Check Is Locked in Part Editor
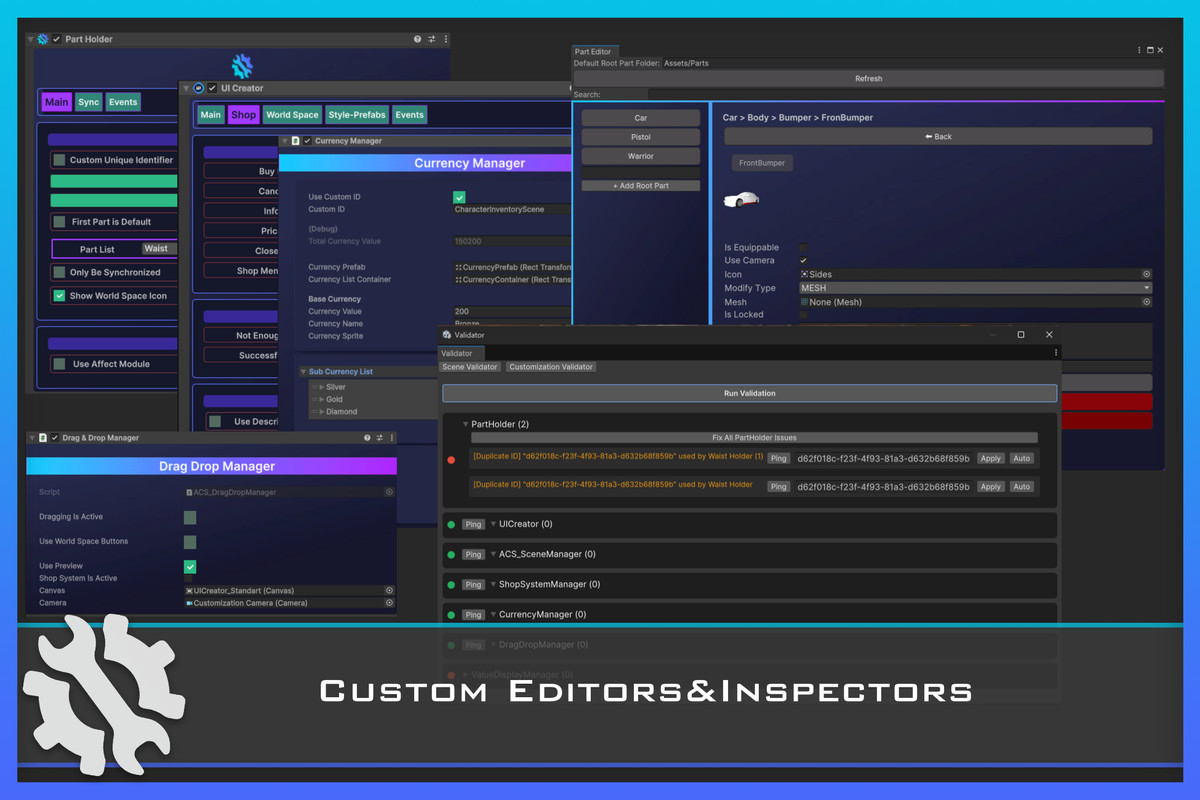This screenshot has width=1200, height=800. 804,315
